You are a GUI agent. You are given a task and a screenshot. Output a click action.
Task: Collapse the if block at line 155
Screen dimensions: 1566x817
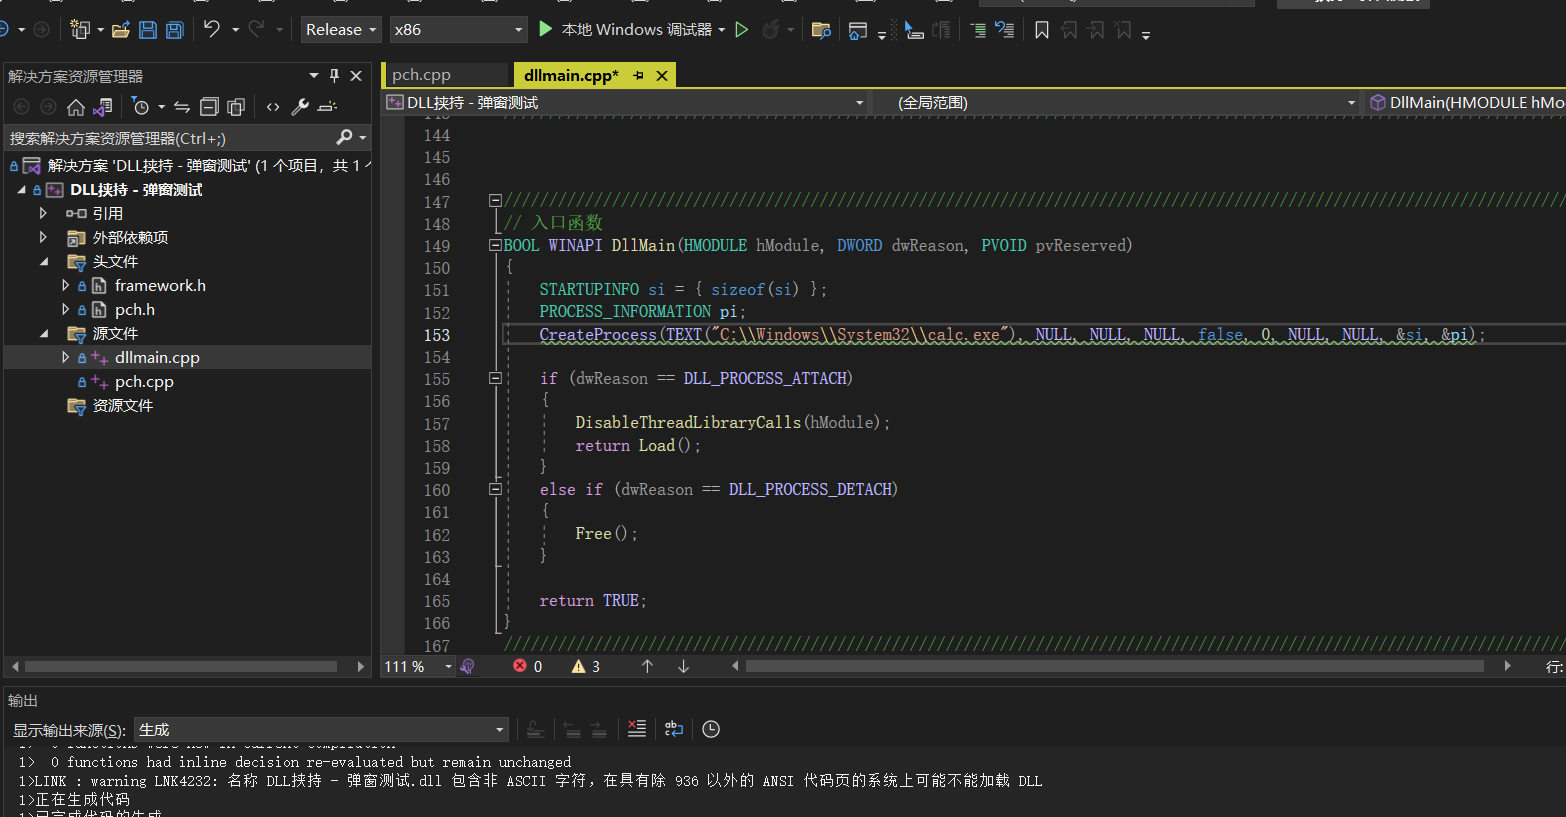tap(495, 378)
